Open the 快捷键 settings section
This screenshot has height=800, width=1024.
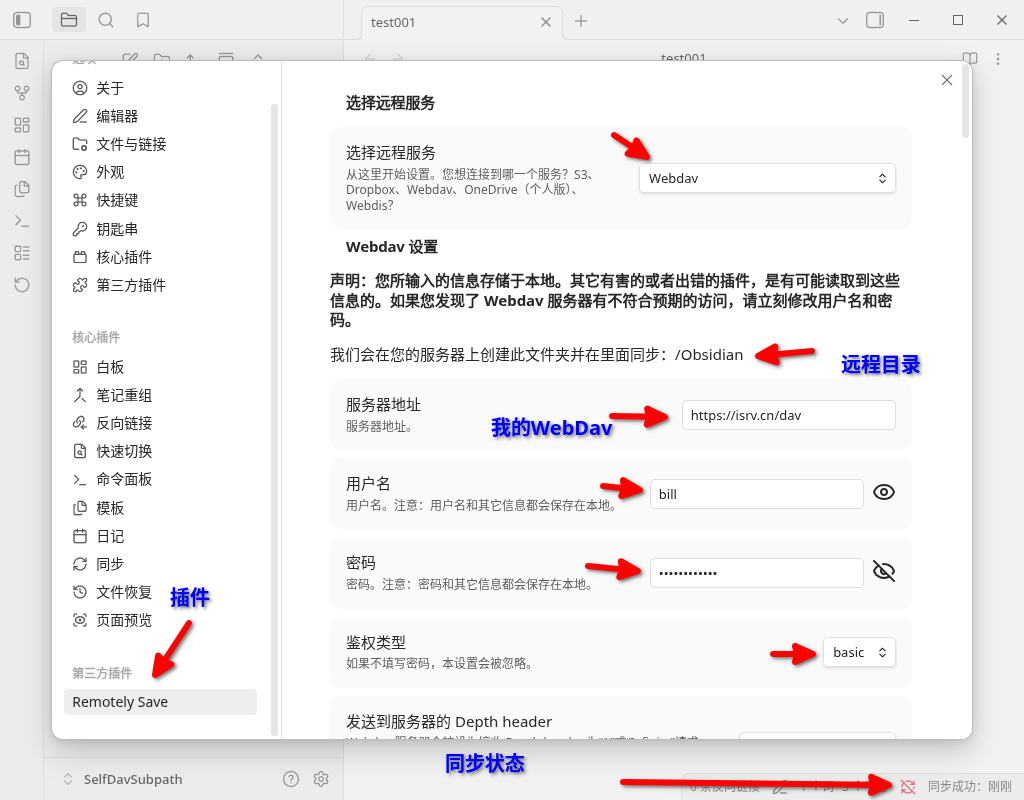point(160,200)
